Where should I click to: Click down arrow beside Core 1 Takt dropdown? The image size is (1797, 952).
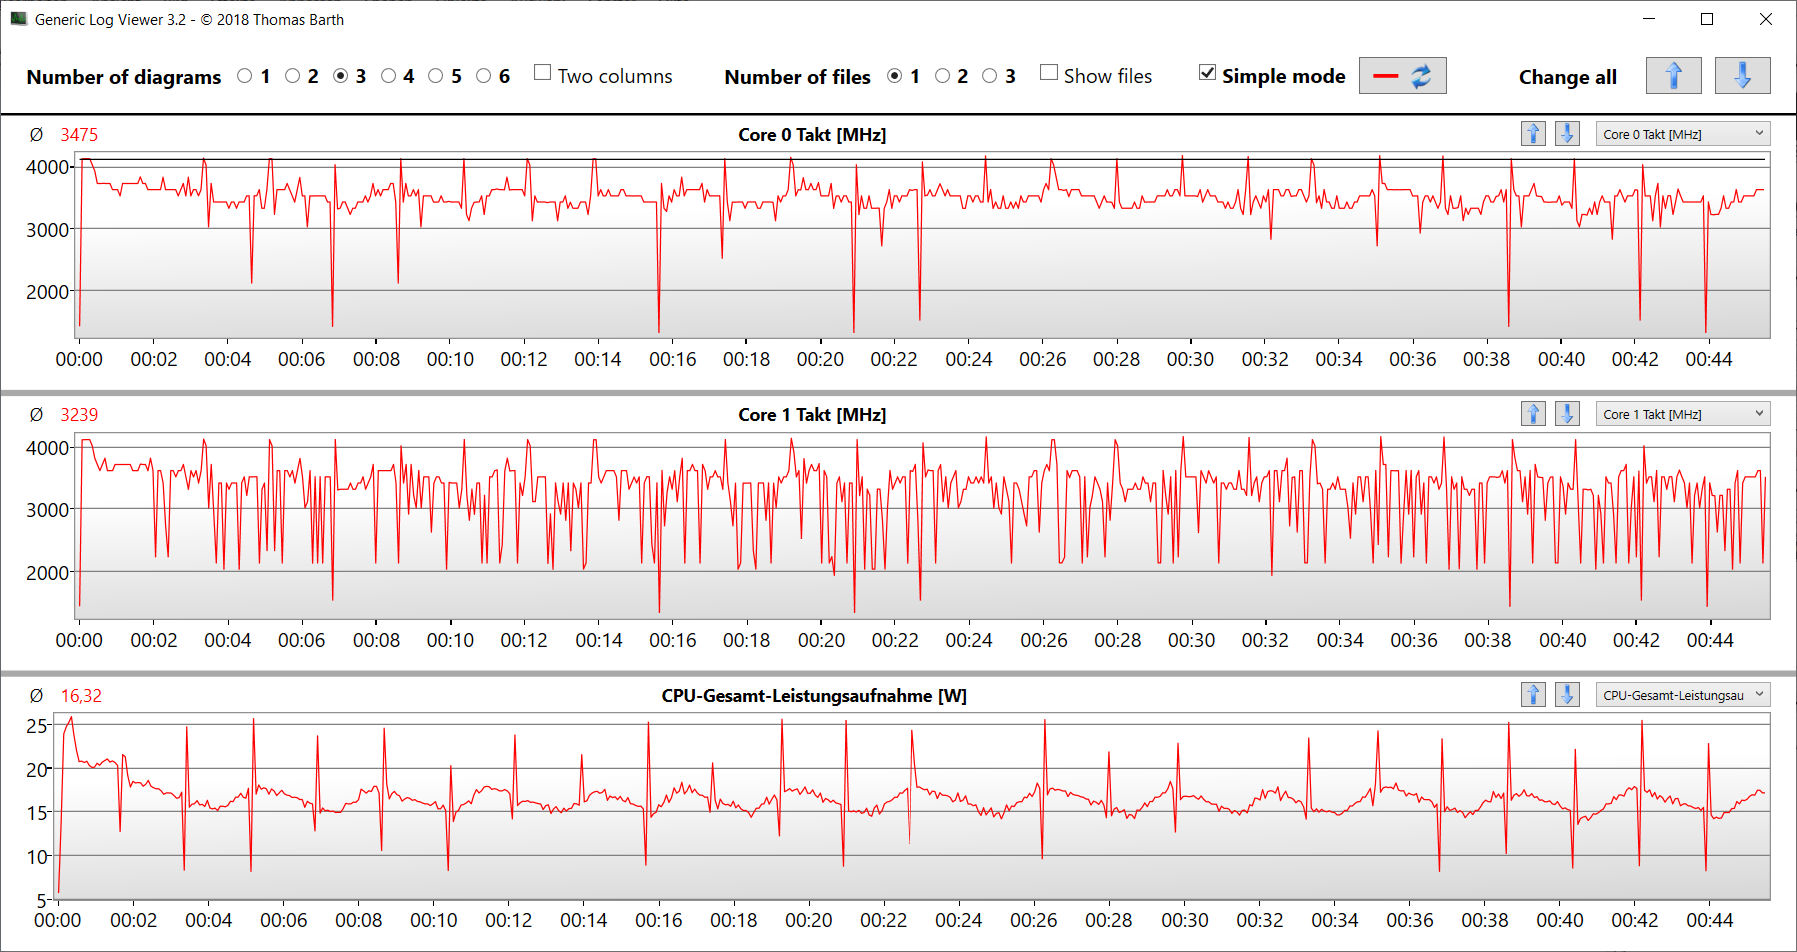point(1567,414)
